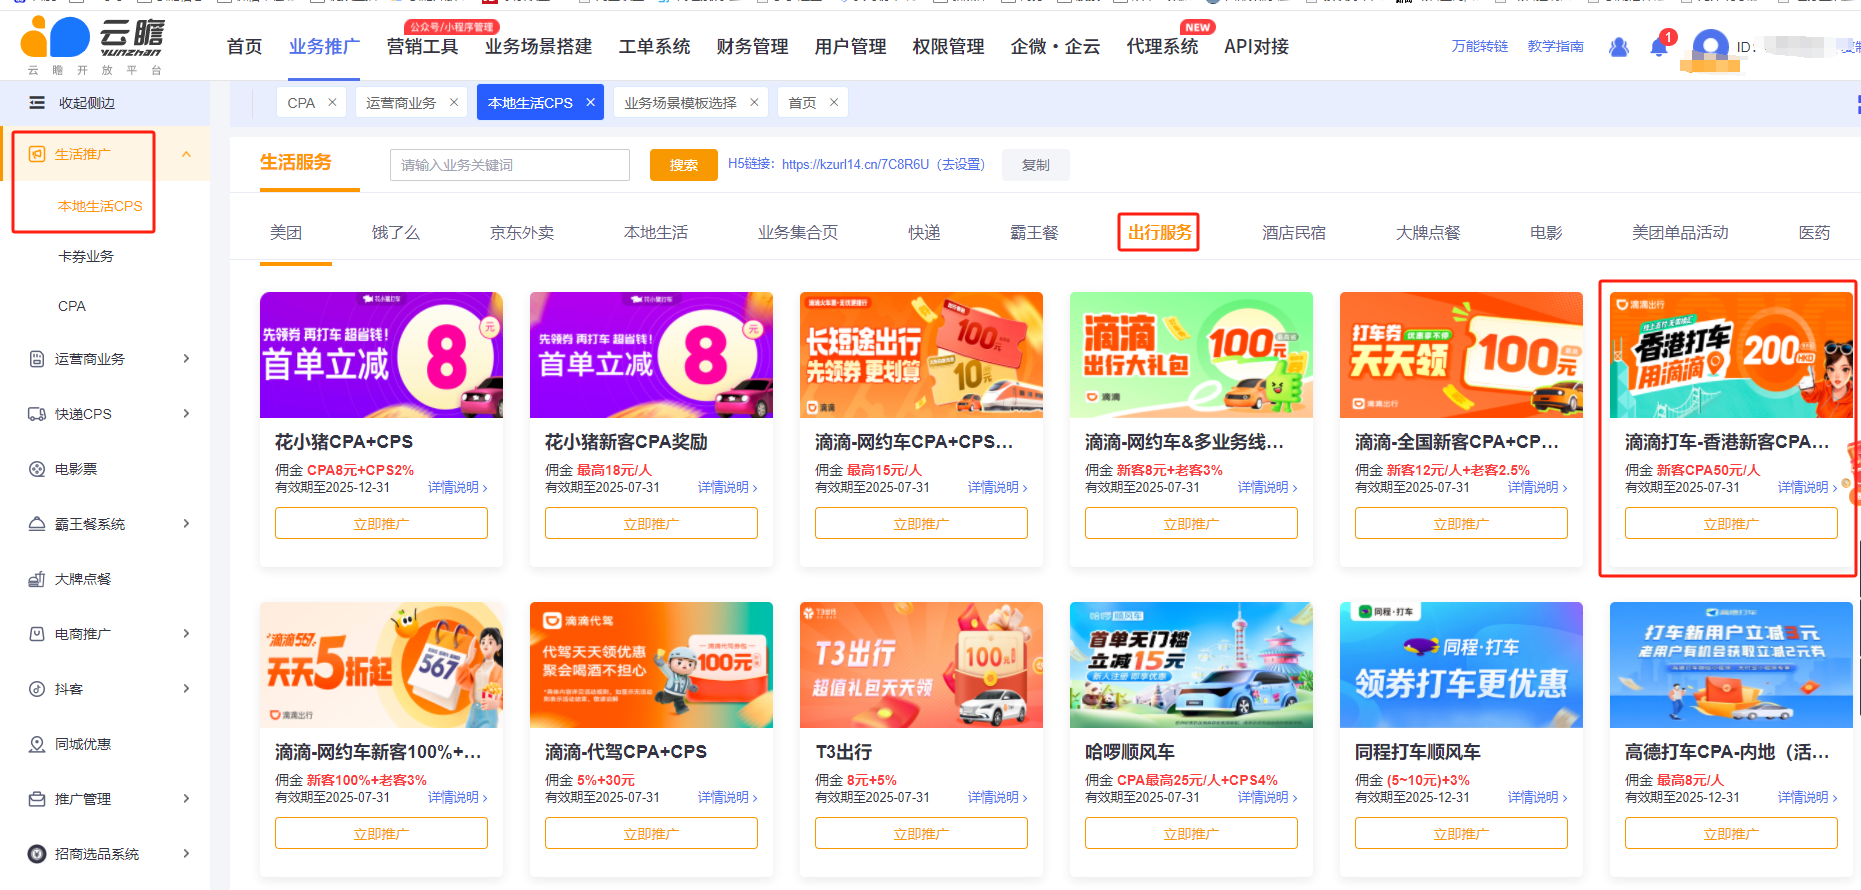1861x890 pixels.
Task: Click the 抖音 sidebar icon
Action: pyautogui.click(x=37, y=689)
